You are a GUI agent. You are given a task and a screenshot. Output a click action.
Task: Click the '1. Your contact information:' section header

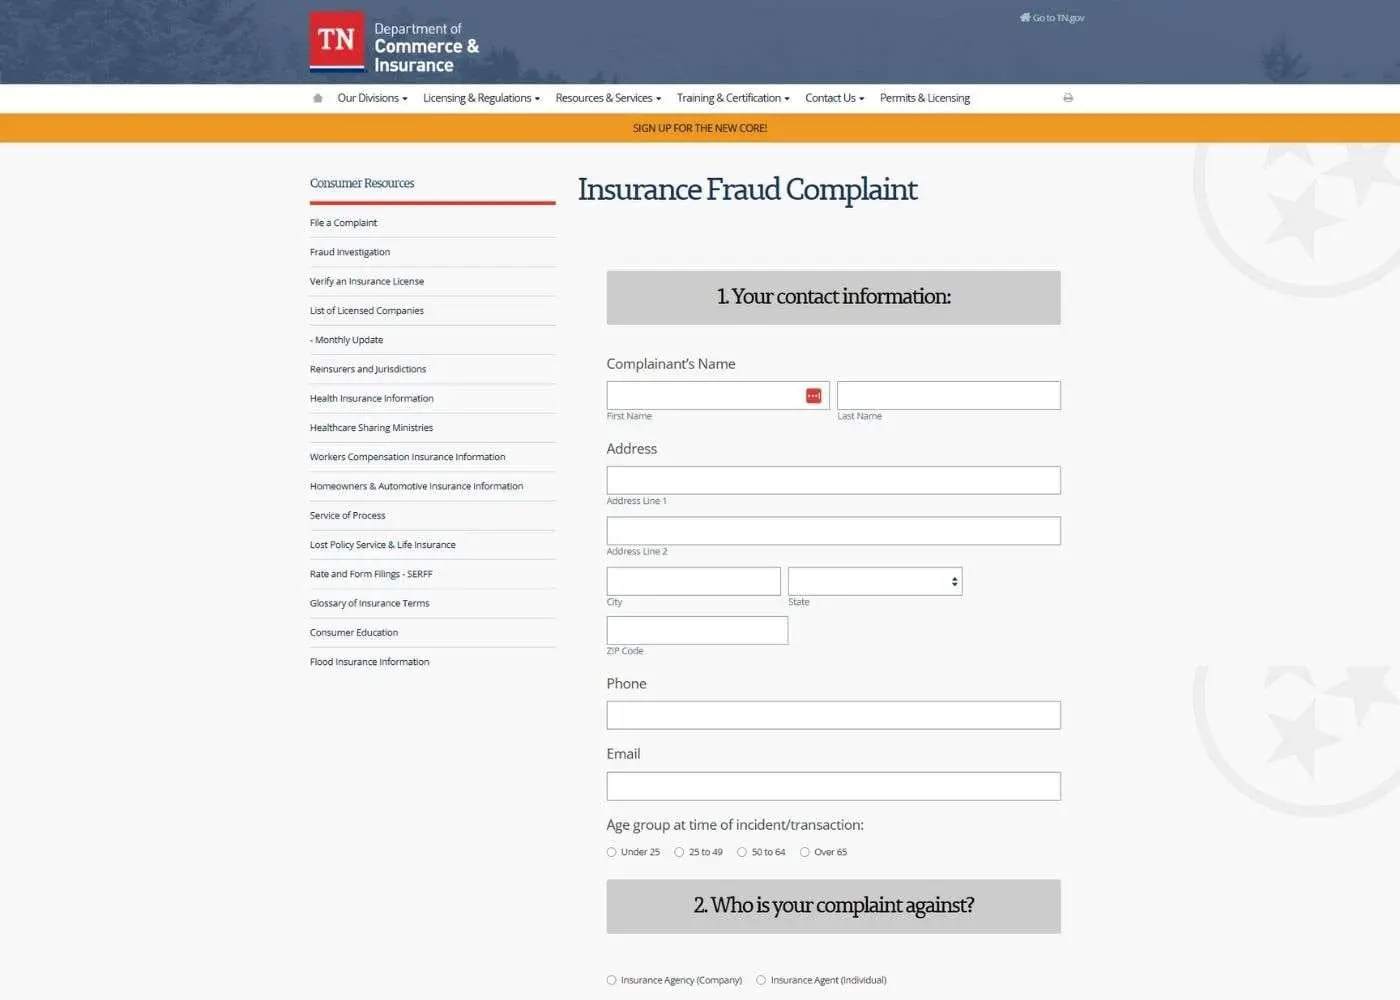[833, 297]
